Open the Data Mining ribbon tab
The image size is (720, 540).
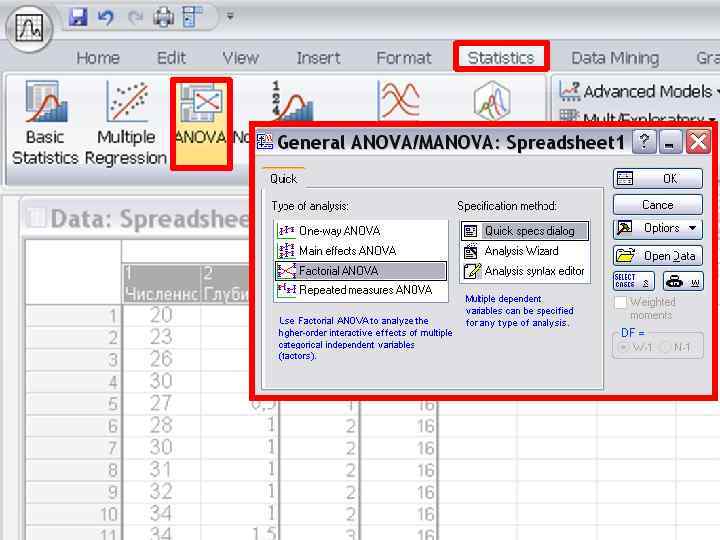[615, 58]
